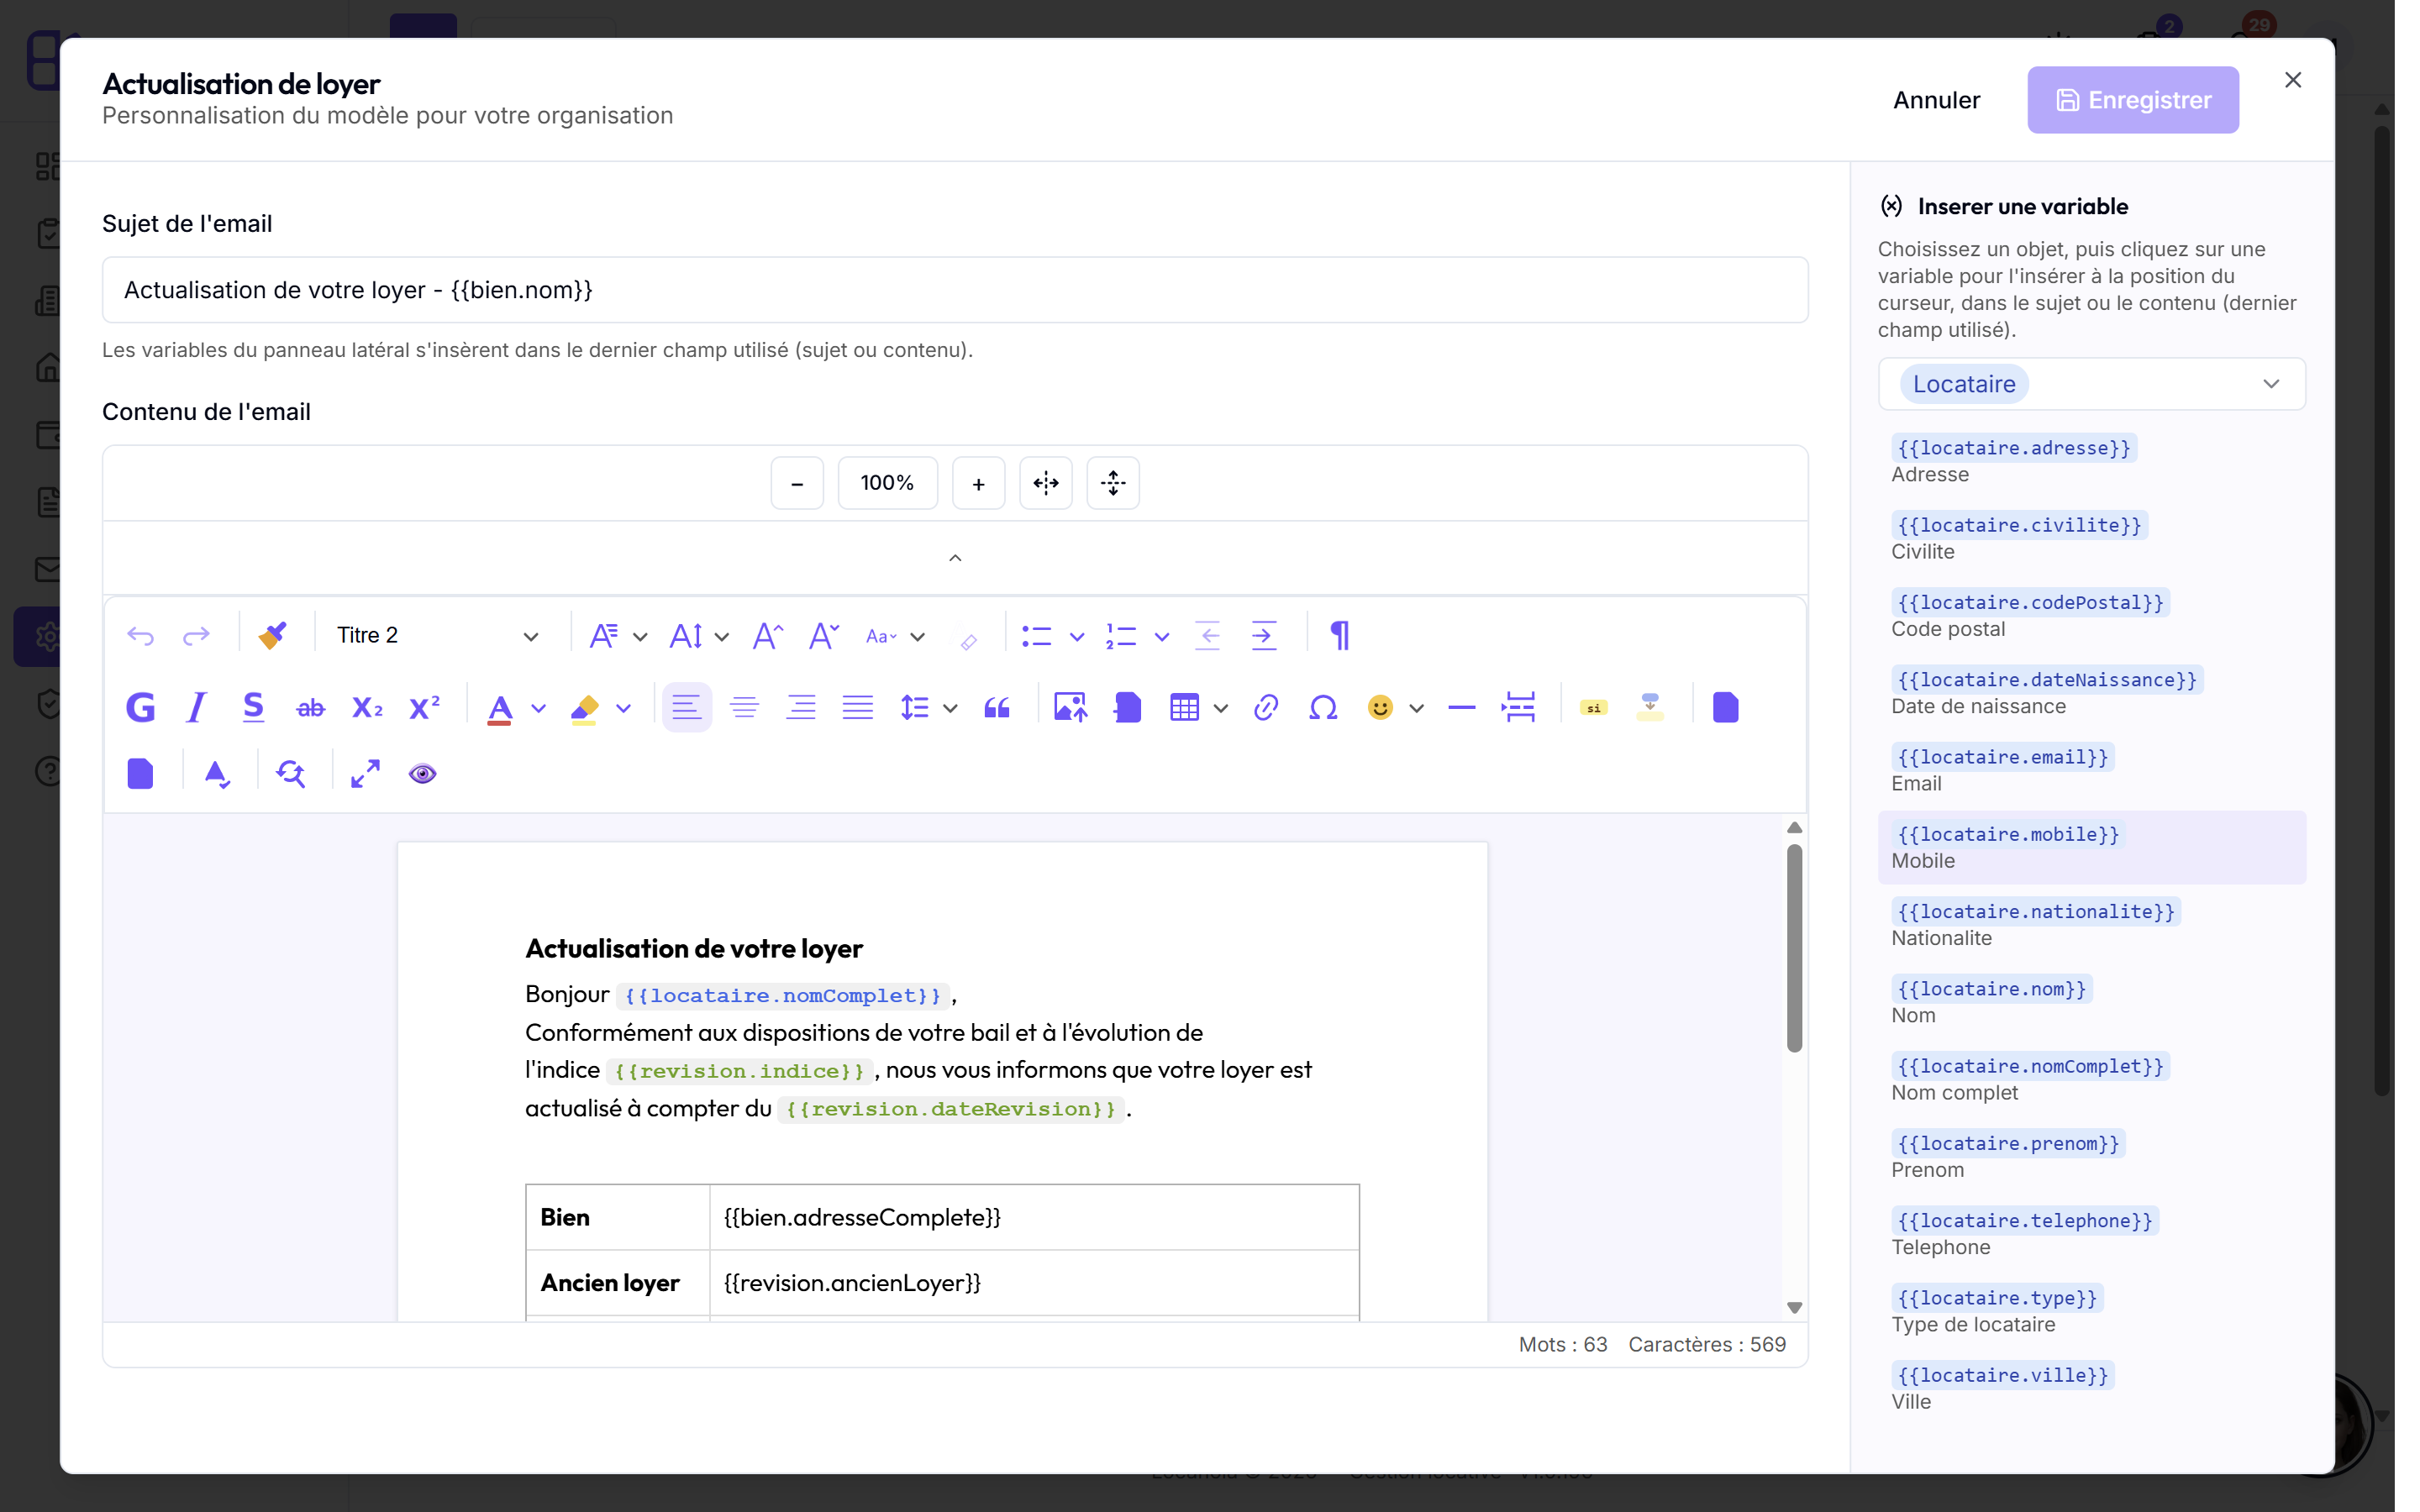Open the font color picker arrow
Screen dimensions: 2420x1512
click(539, 709)
